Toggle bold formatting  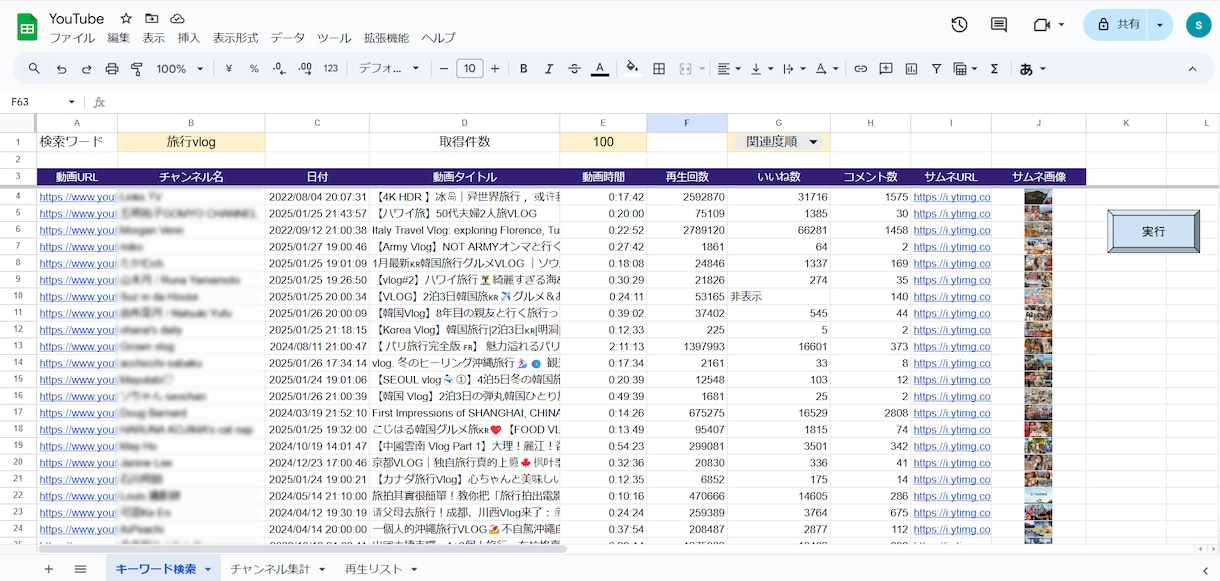(523, 69)
